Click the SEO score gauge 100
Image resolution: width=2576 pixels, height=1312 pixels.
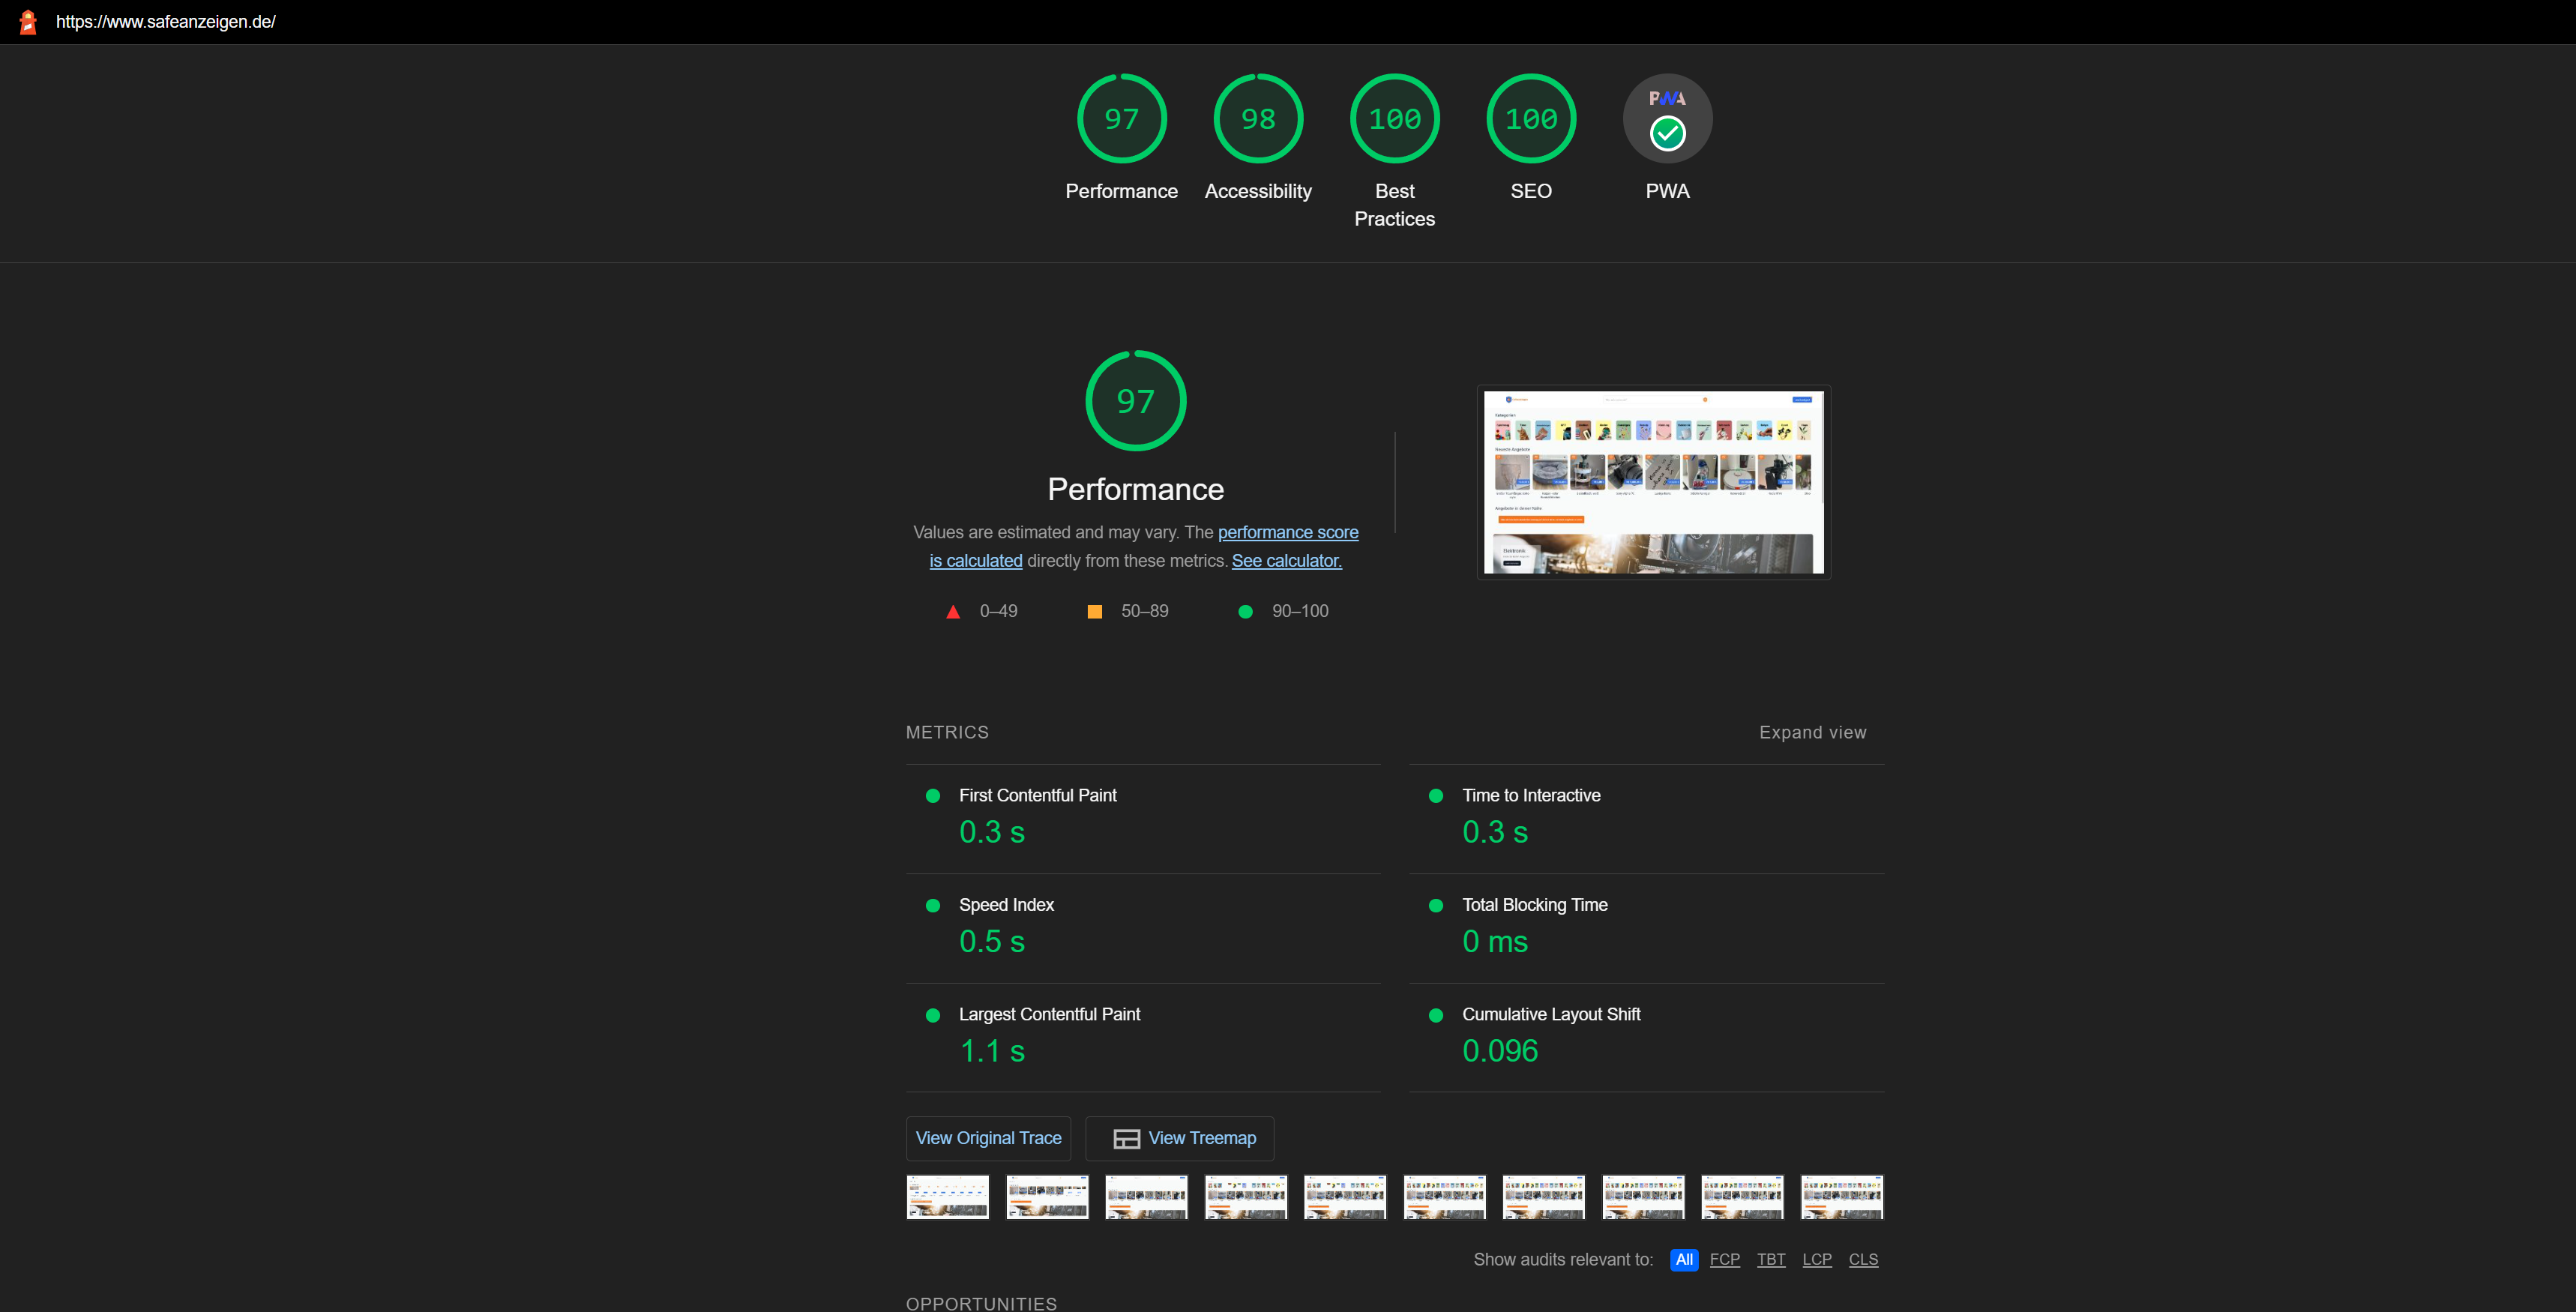click(1530, 119)
